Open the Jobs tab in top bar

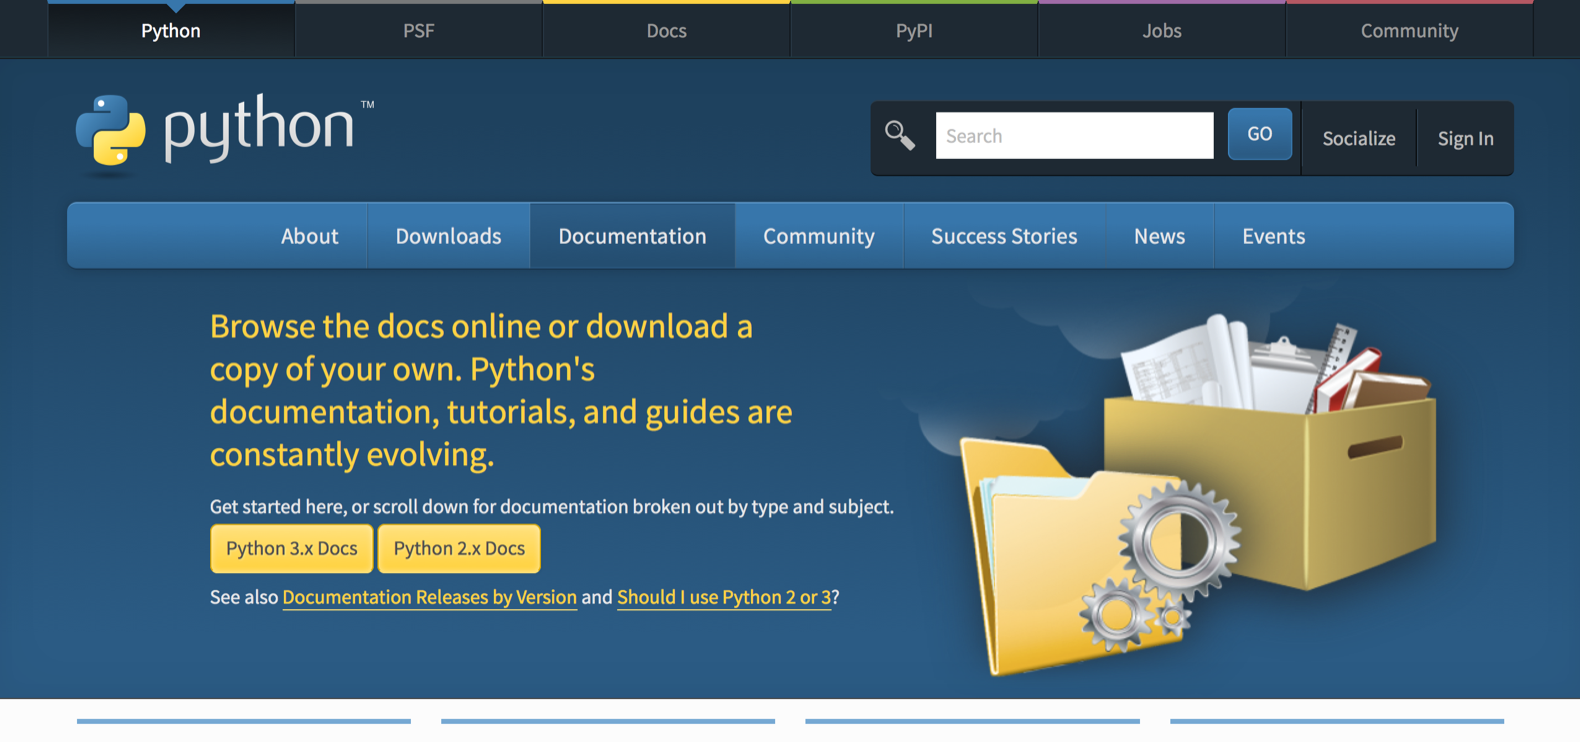[1162, 30]
